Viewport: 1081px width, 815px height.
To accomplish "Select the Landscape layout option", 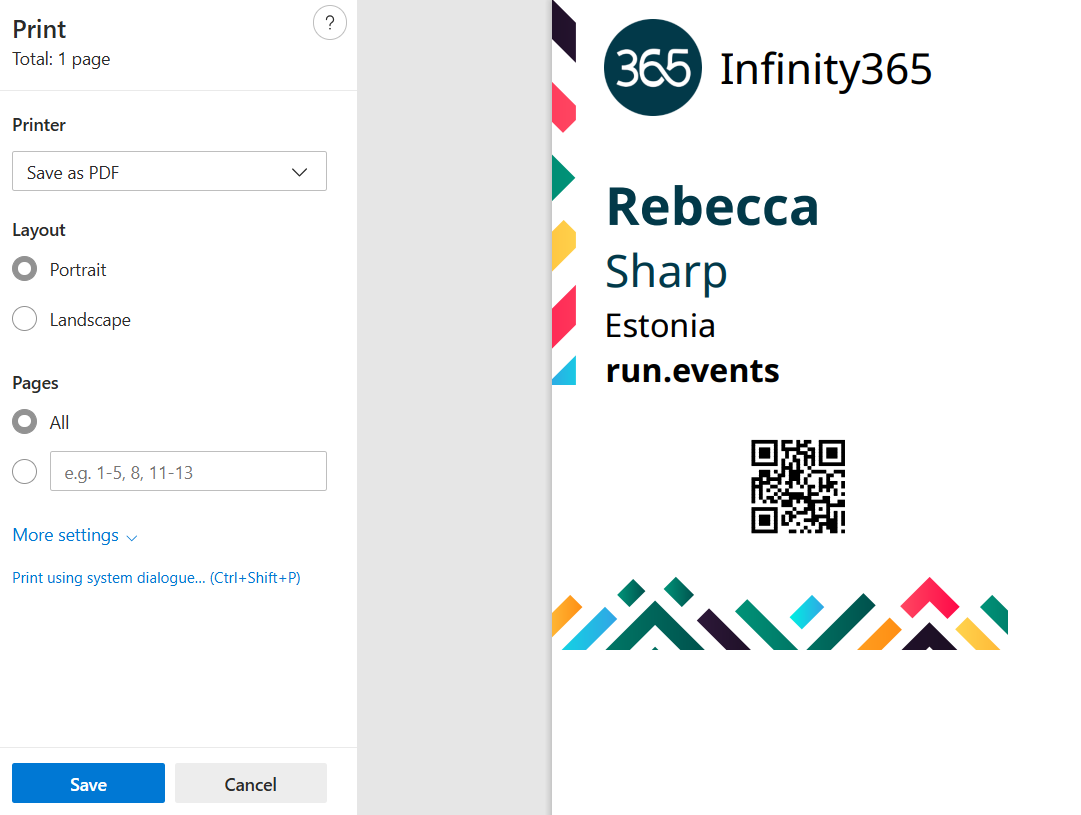I will click(x=25, y=320).
